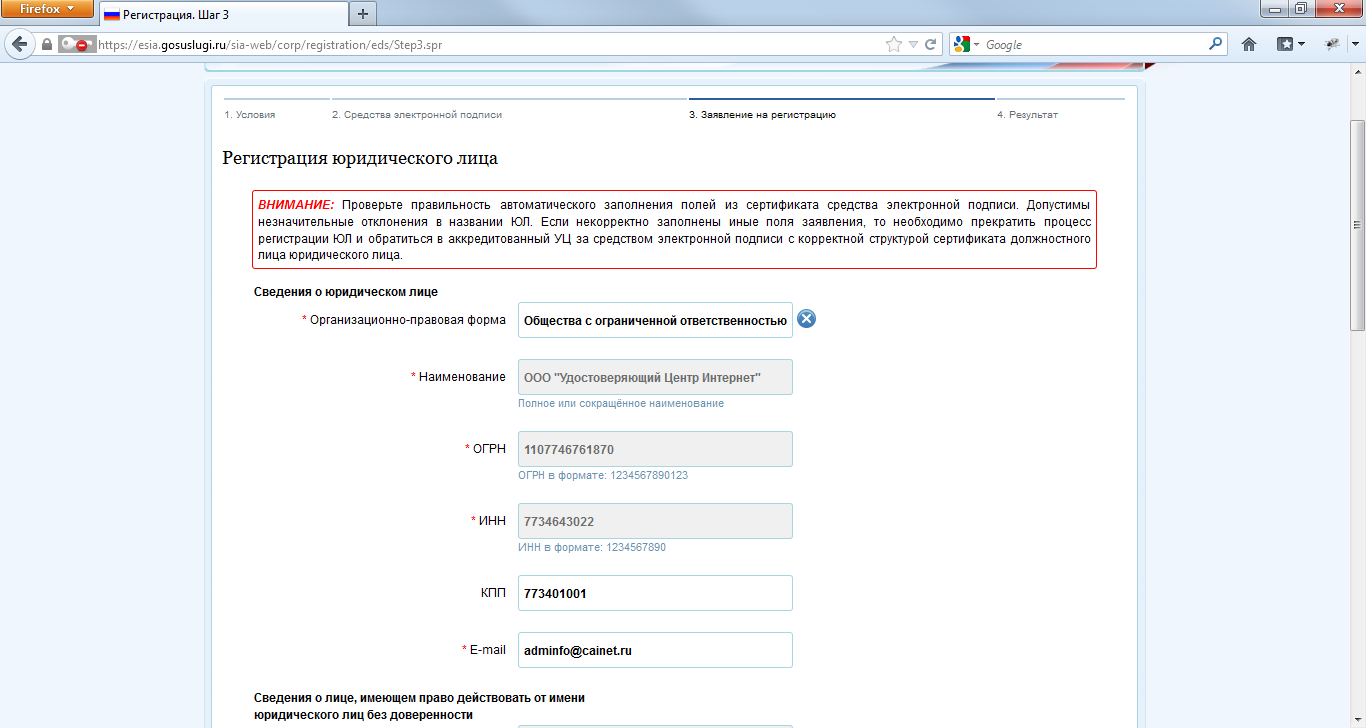The height and width of the screenshot is (728, 1366).
Task: Reload the current page
Action: click(931, 45)
